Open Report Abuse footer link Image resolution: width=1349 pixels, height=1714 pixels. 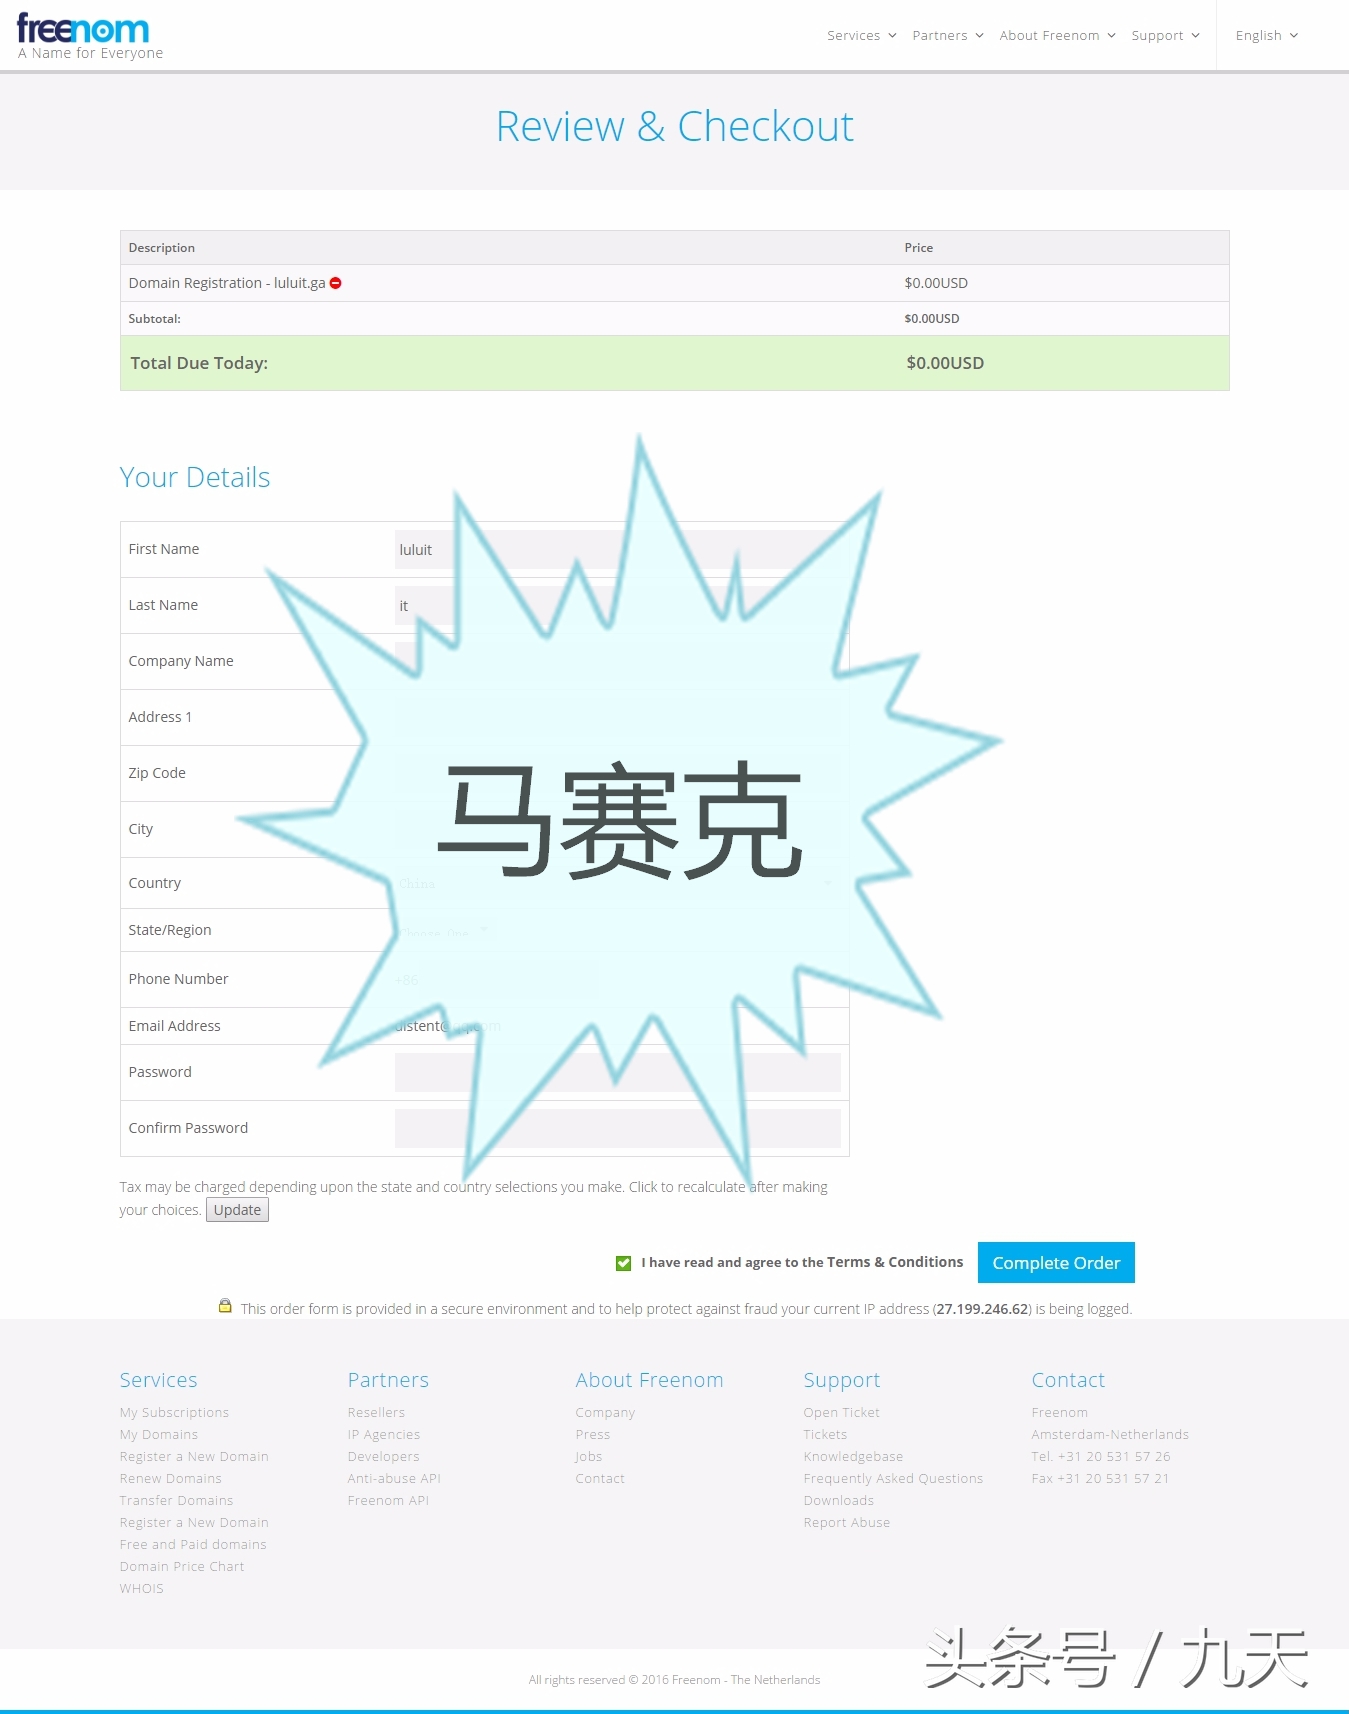(846, 1522)
